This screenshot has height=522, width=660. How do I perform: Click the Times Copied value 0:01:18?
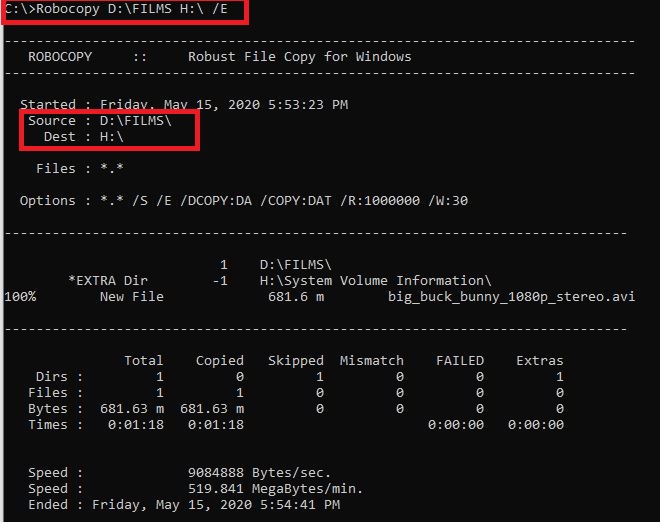pos(216,425)
